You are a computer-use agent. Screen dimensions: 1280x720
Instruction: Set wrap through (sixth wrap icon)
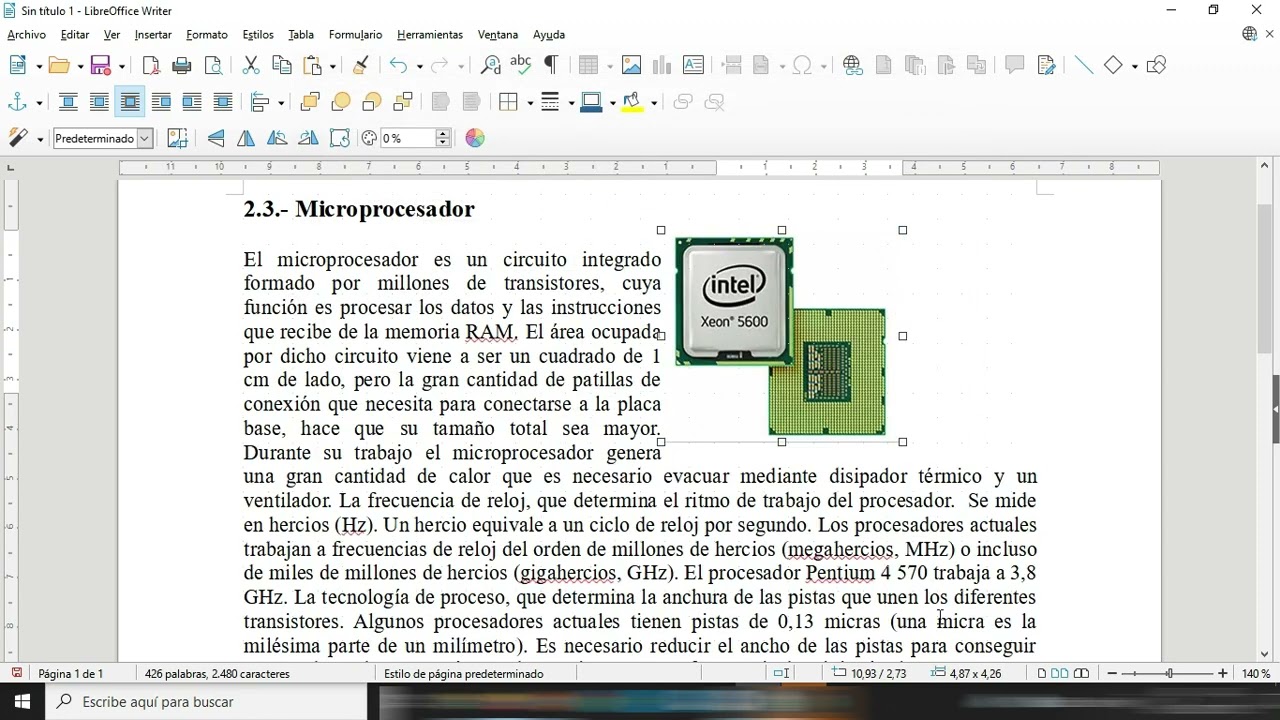pyautogui.click(x=223, y=102)
